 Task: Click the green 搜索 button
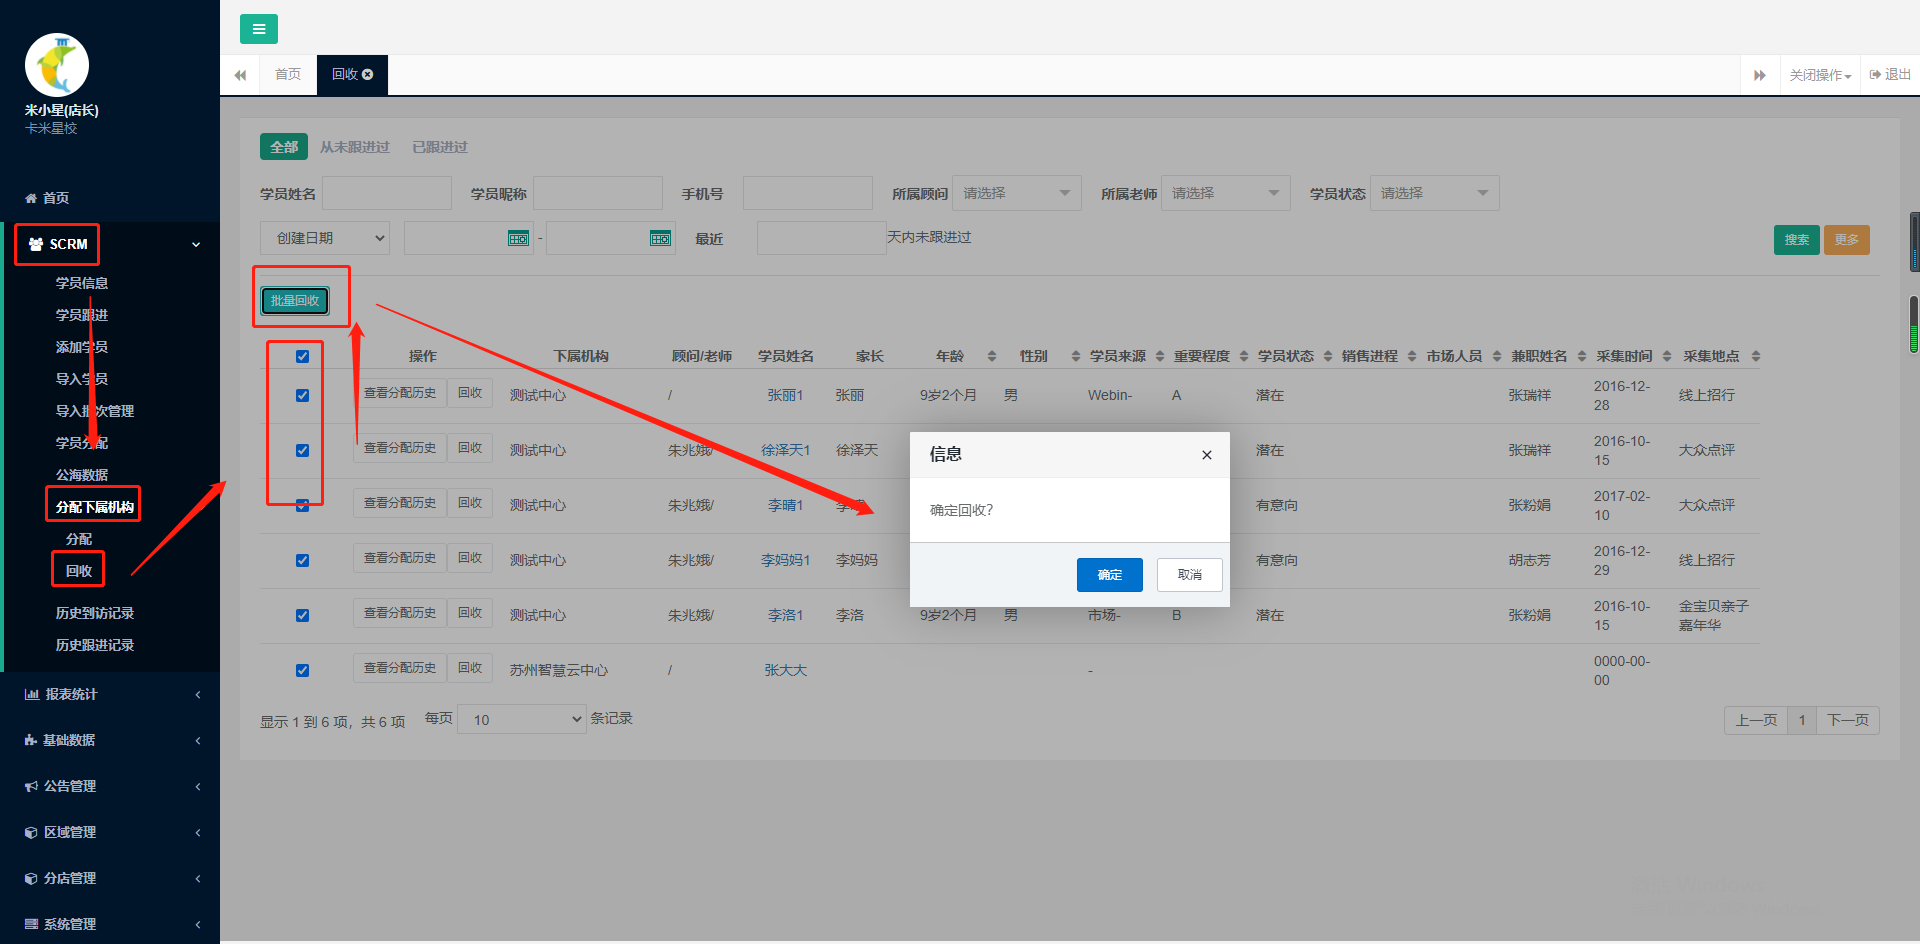(x=1797, y=240)
